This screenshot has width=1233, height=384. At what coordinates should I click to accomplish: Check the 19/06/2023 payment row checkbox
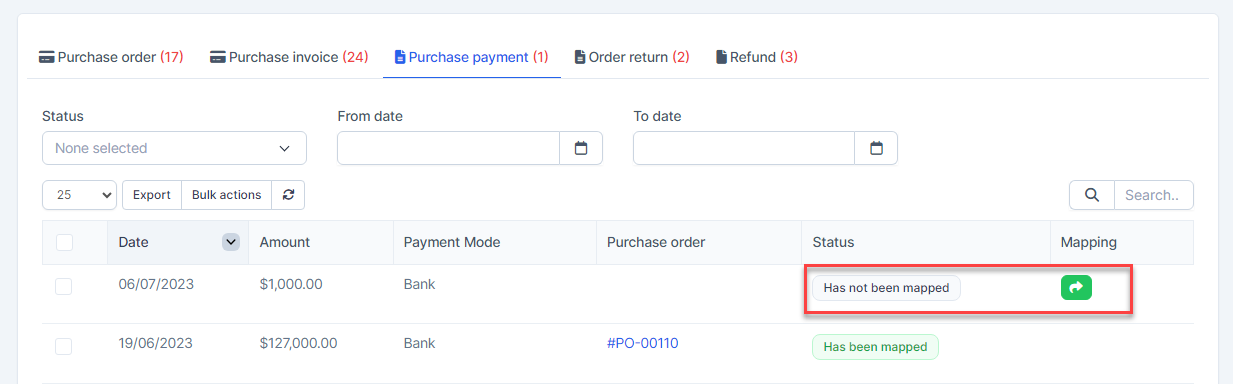(64, 346)
